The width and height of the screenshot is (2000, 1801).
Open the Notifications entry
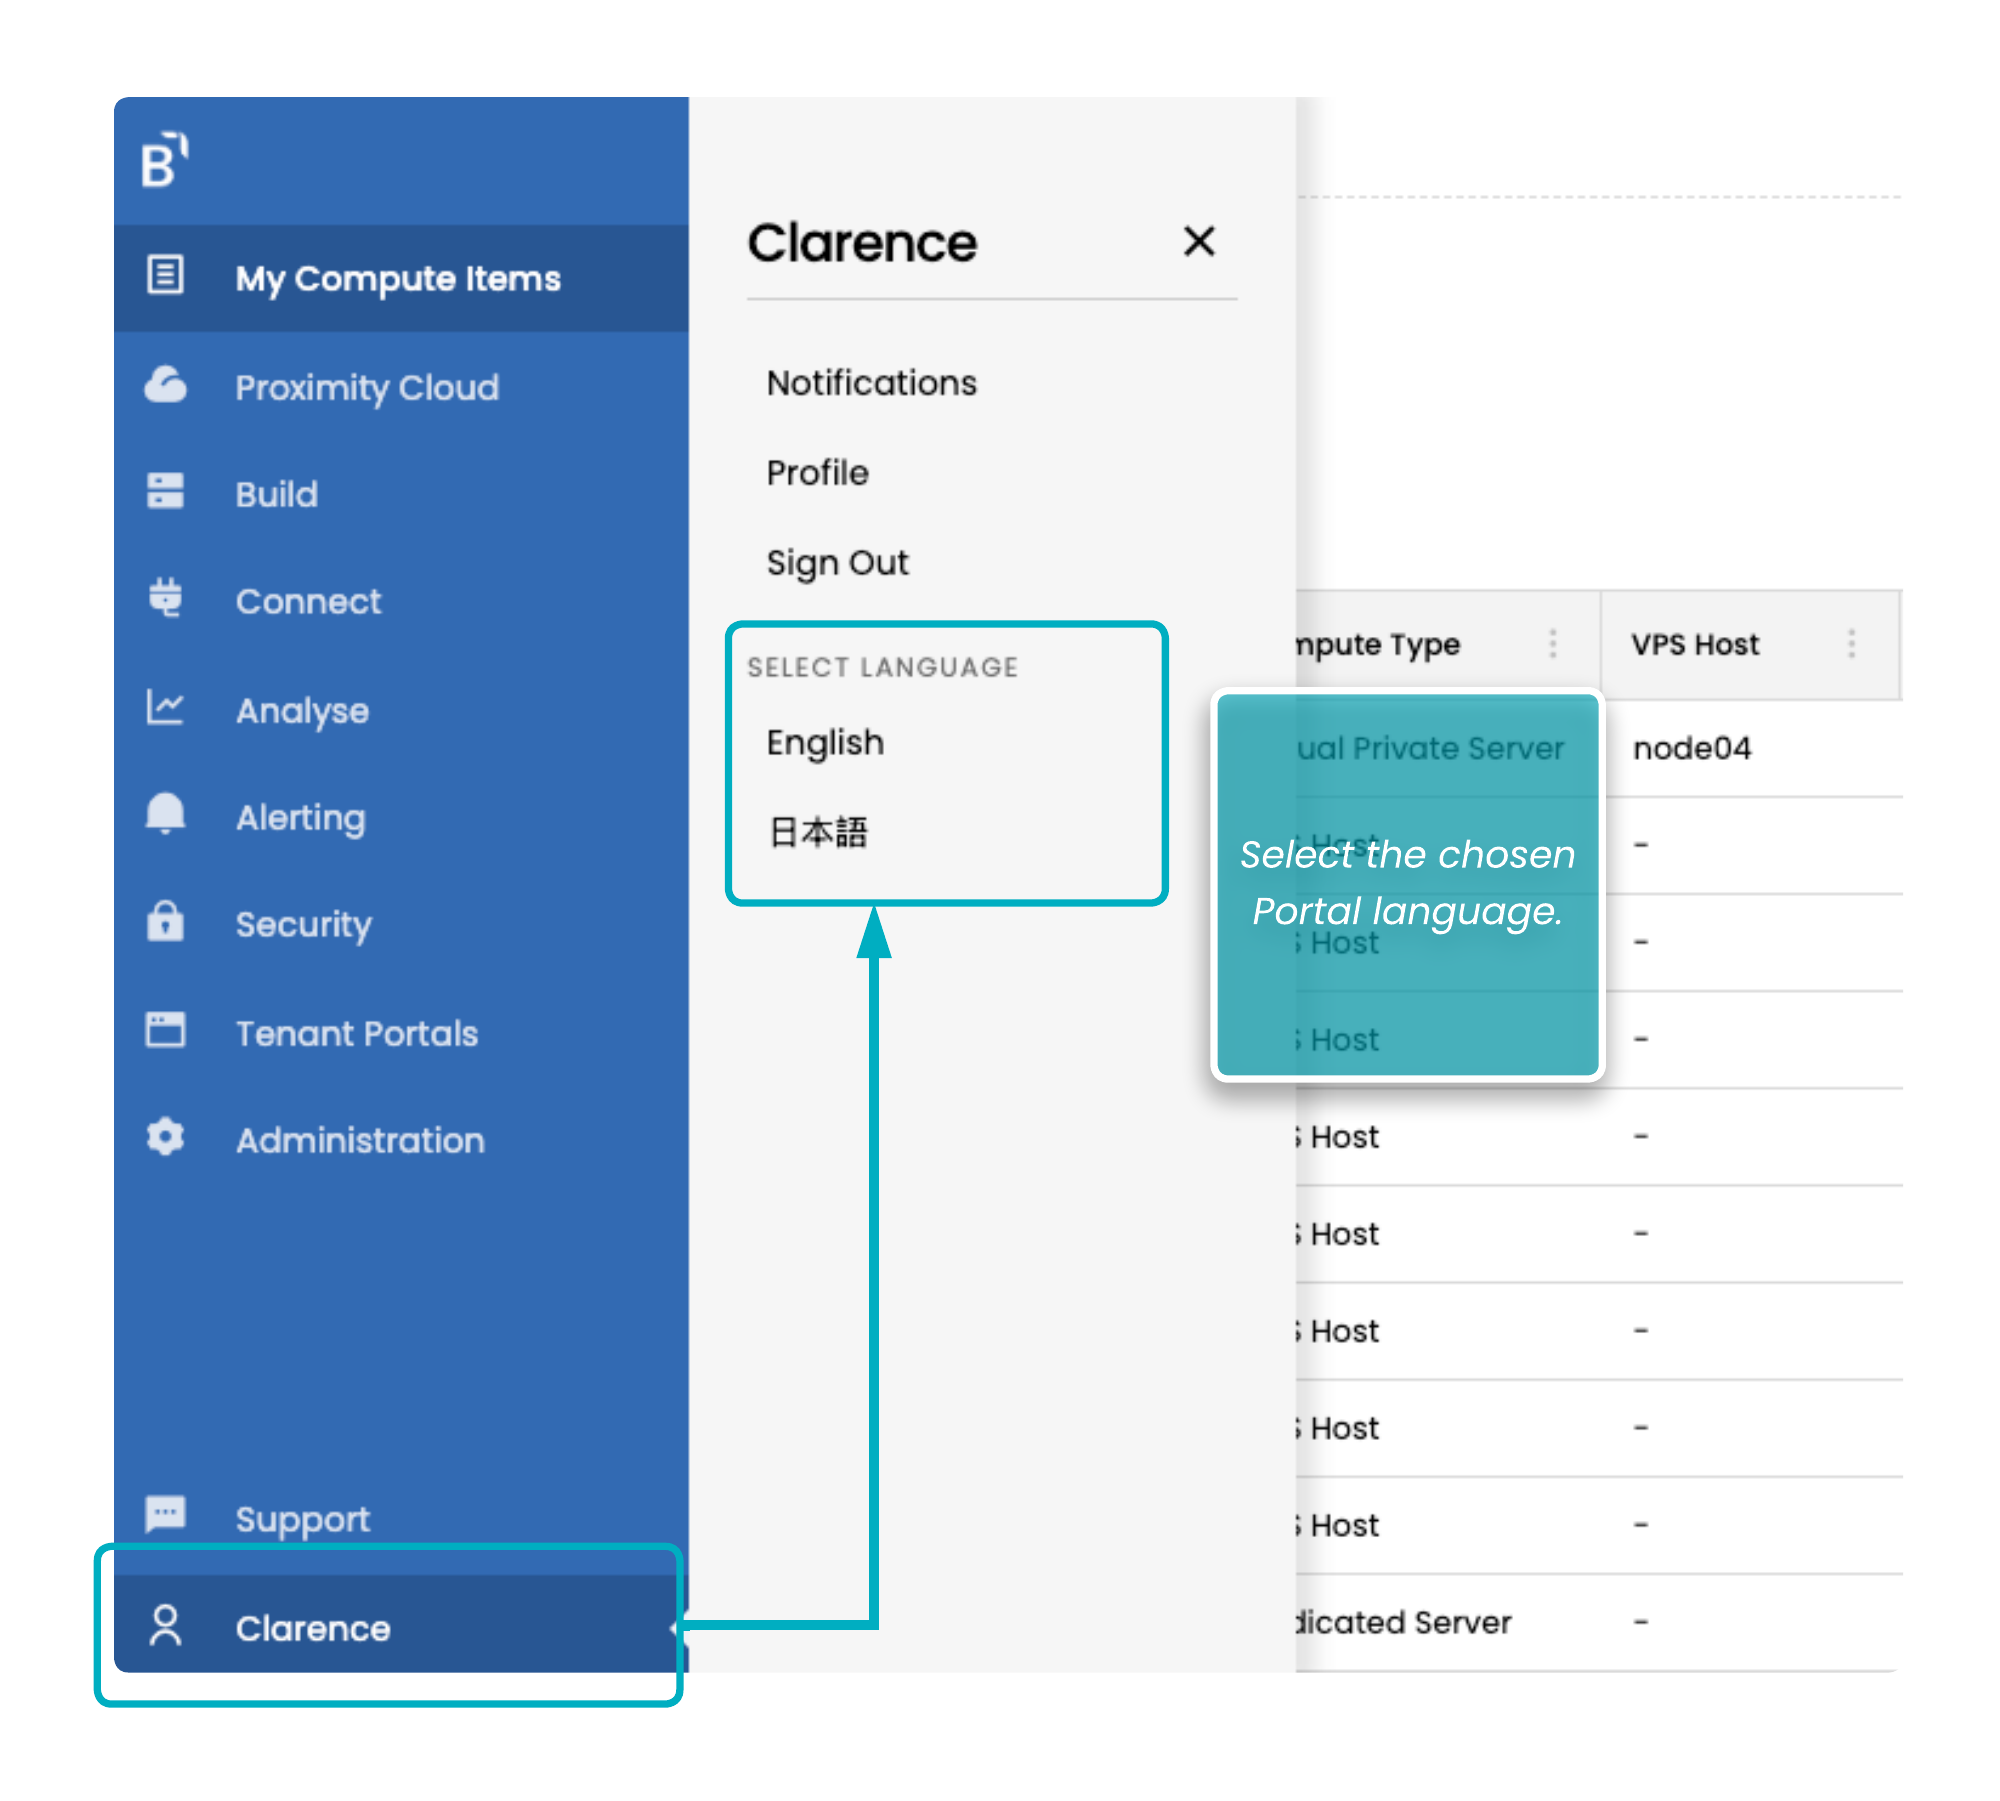pos(871,383)
